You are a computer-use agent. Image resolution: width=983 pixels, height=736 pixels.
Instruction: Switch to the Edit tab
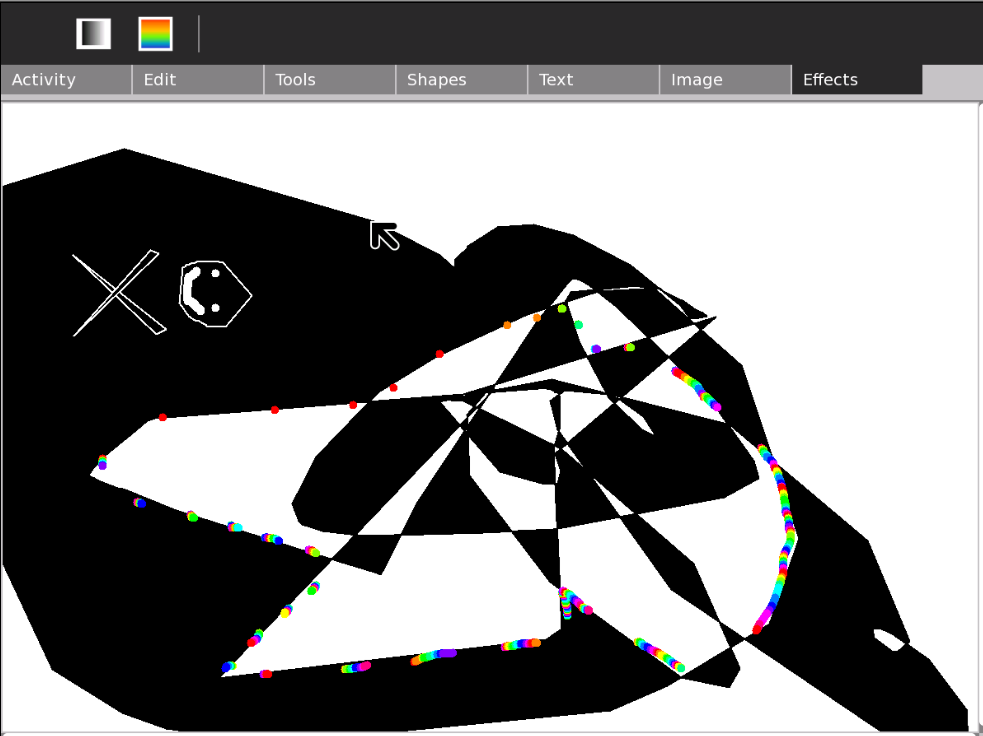(x=198, y=80)
